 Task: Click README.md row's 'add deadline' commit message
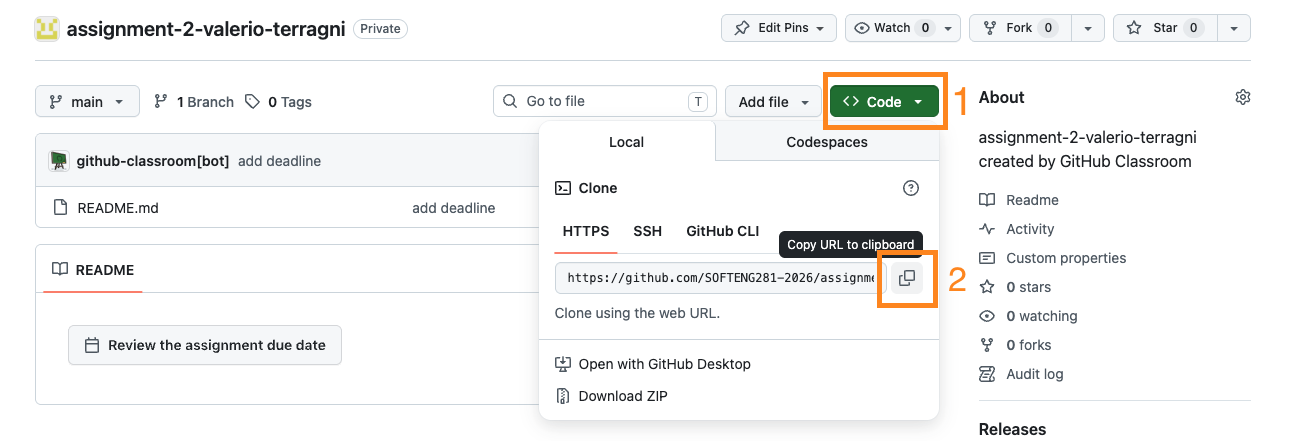tap(453, 208)
